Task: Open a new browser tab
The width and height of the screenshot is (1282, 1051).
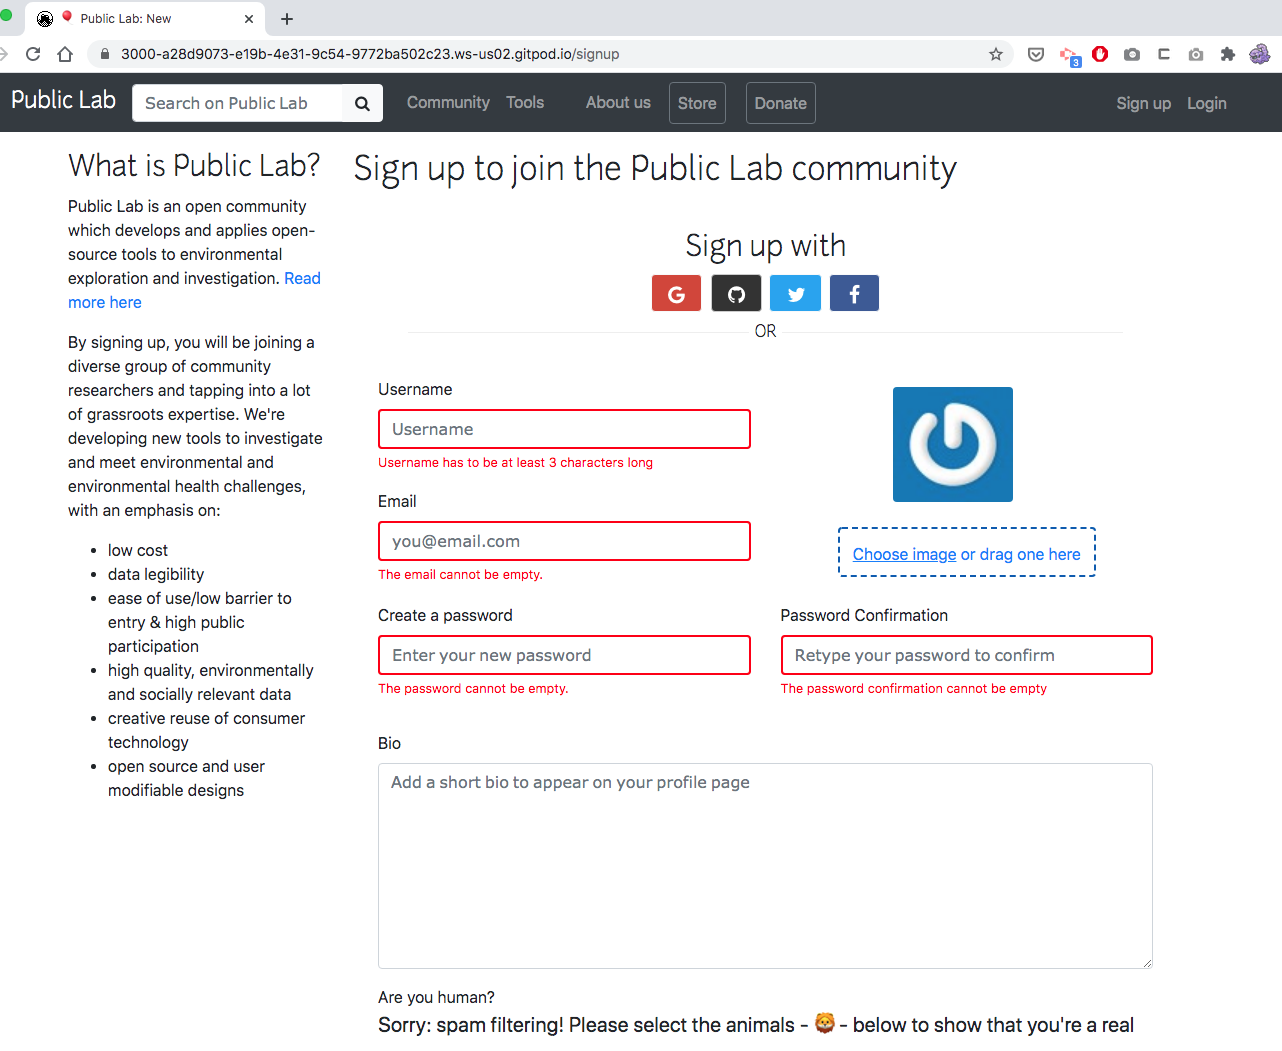Action: (x=287, y=19)
